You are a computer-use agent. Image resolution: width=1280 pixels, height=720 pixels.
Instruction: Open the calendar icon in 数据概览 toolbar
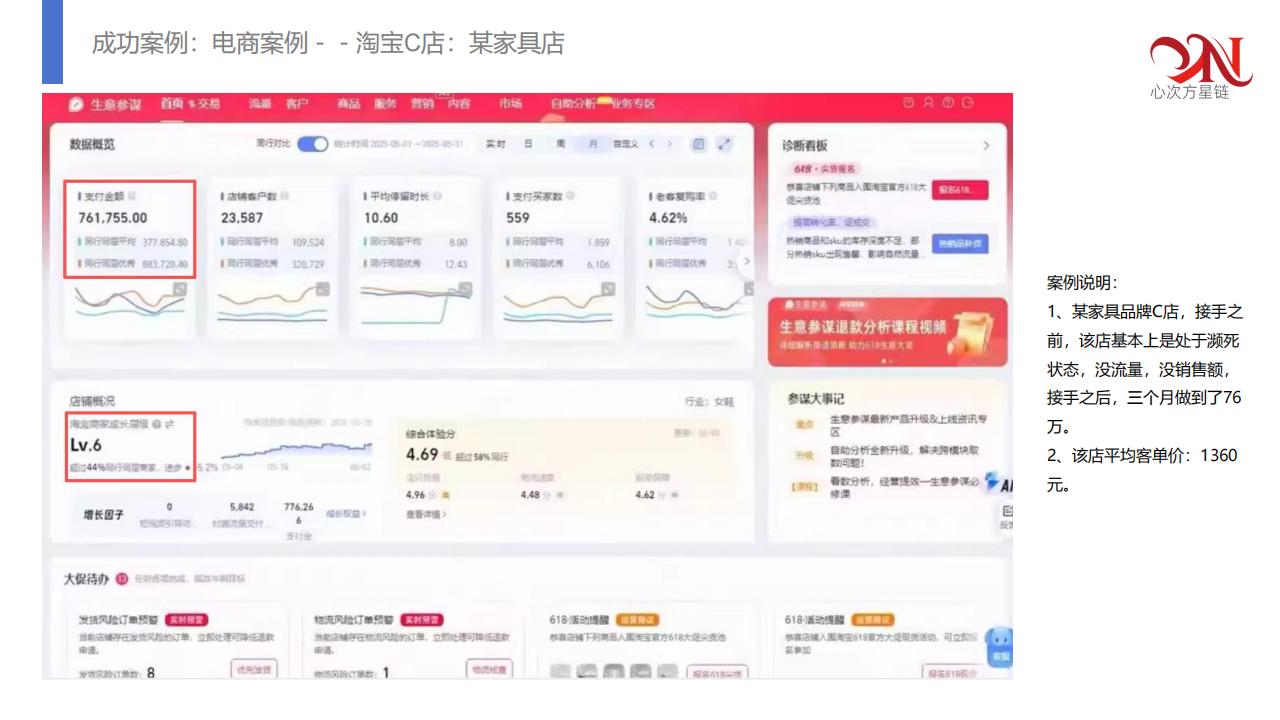pos(699,144)
